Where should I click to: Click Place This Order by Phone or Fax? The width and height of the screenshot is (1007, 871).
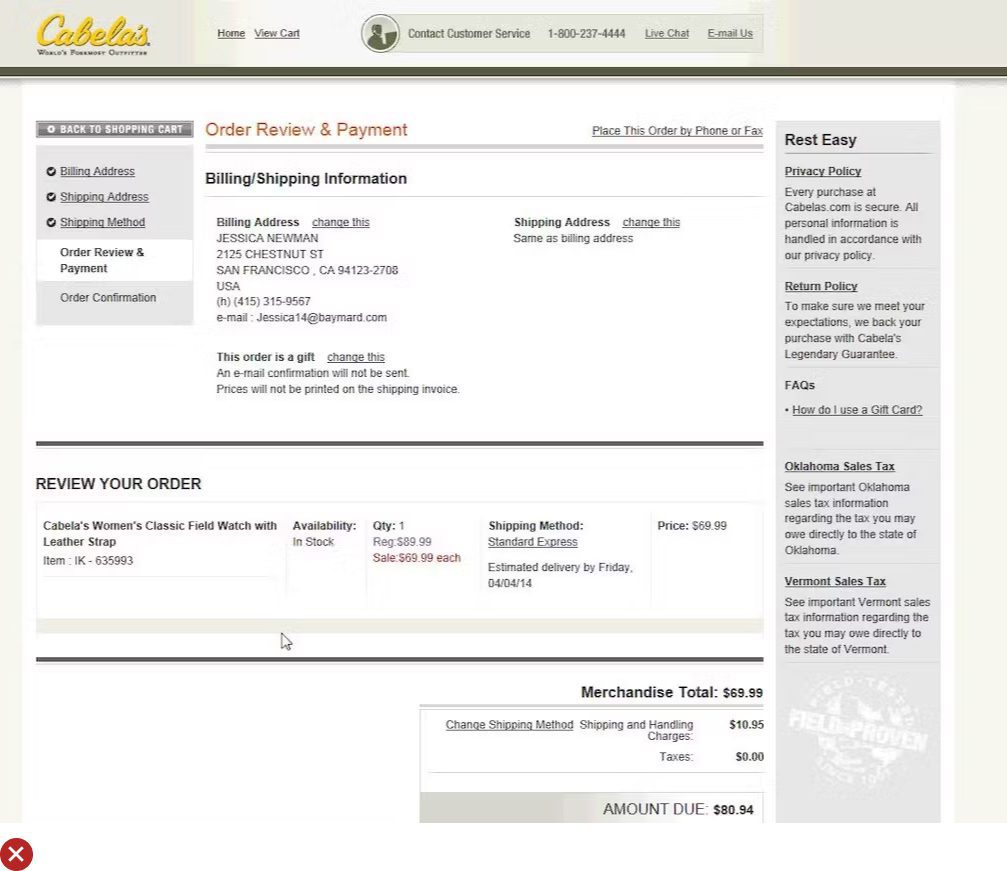677,131
